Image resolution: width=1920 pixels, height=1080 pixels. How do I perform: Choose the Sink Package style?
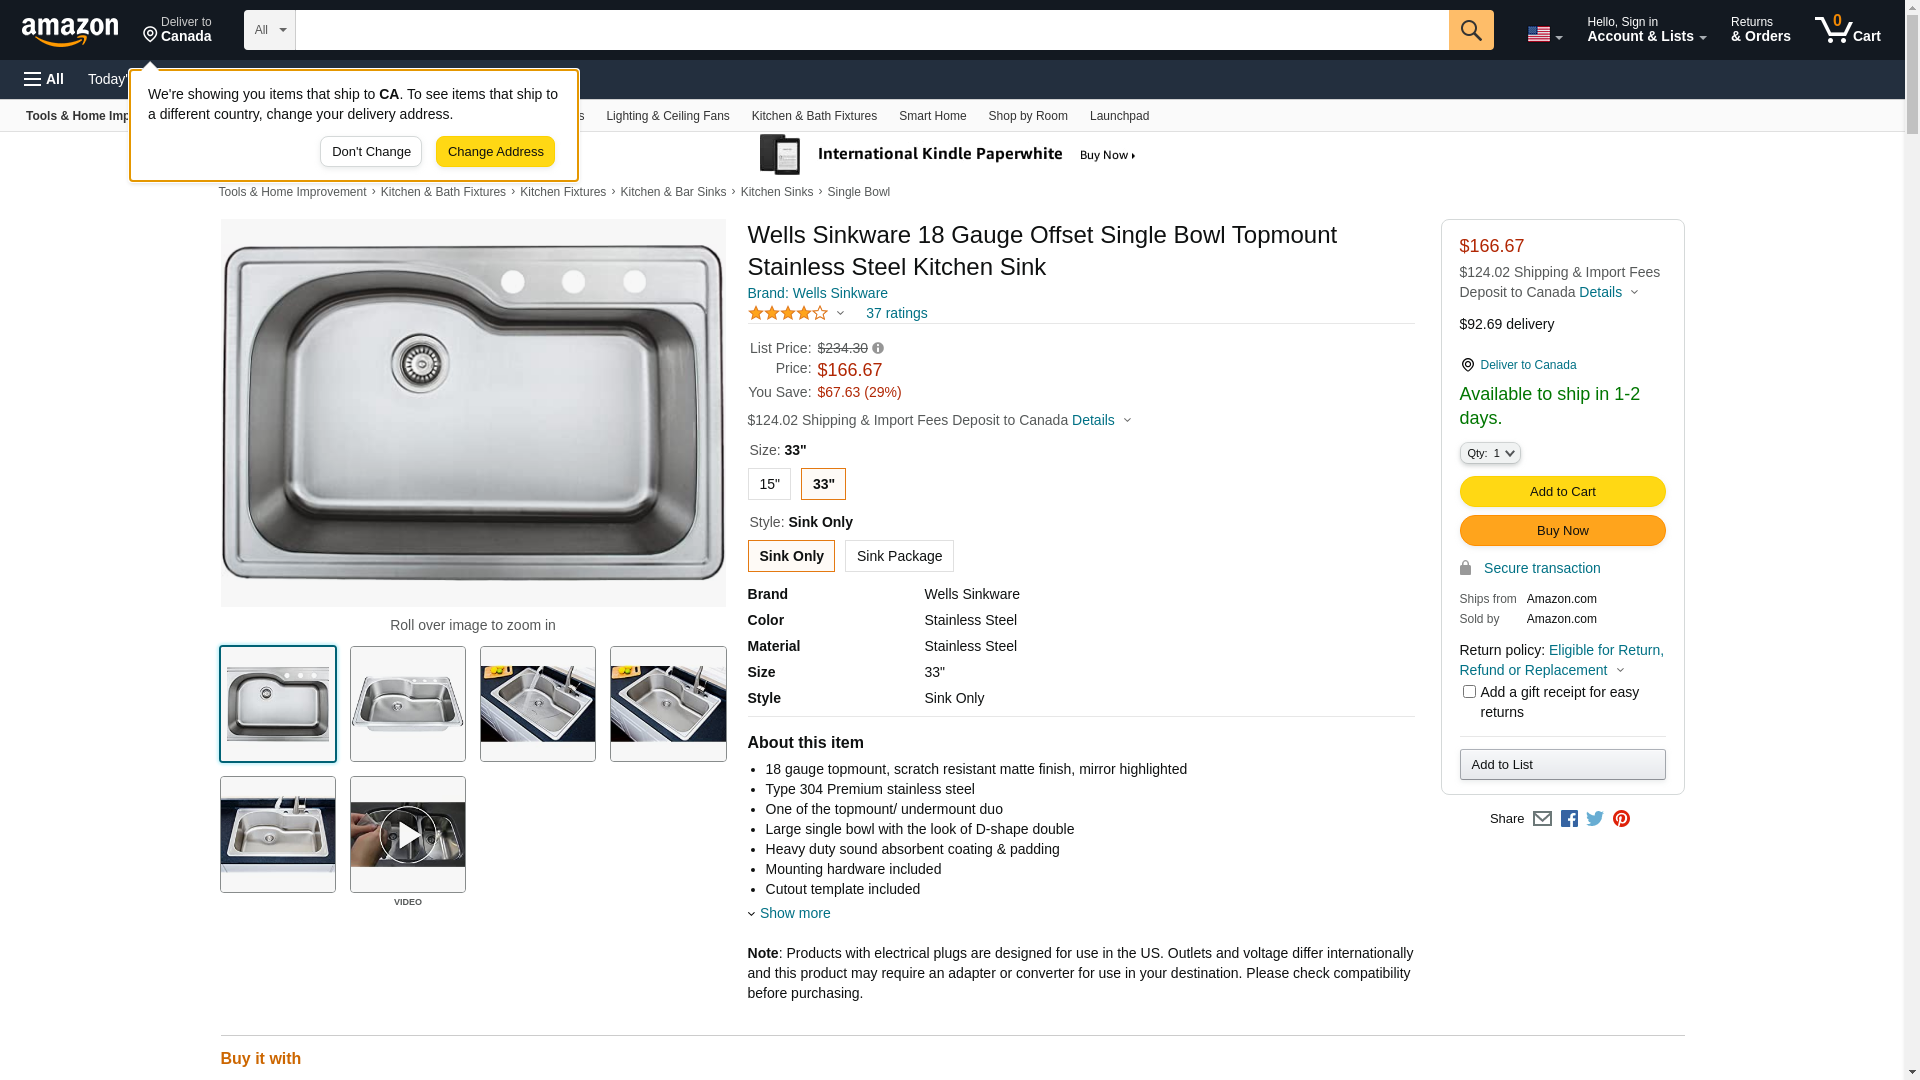(x=899, y=556)
